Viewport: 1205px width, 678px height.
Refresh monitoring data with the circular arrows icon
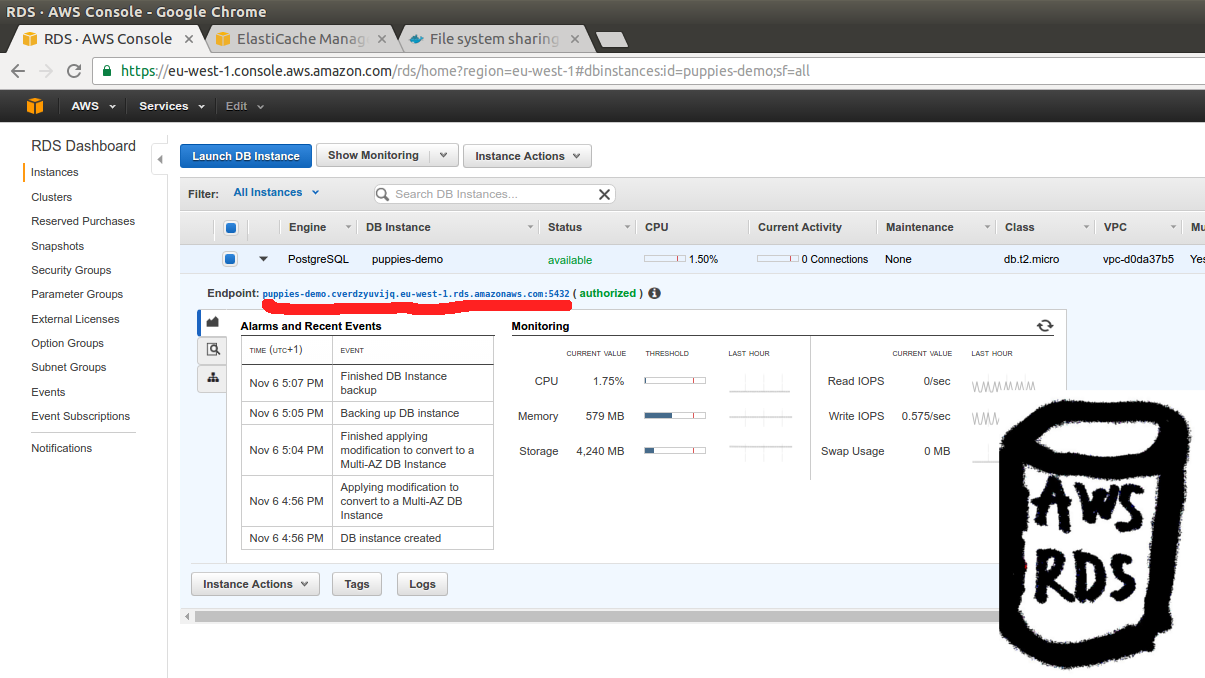pyautogui.click(x=1045, y=326)
